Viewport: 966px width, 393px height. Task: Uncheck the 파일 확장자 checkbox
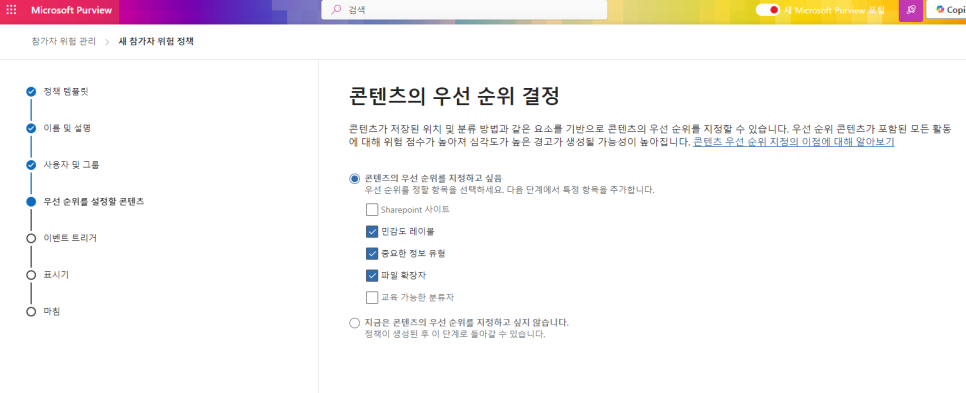point(371,275)
